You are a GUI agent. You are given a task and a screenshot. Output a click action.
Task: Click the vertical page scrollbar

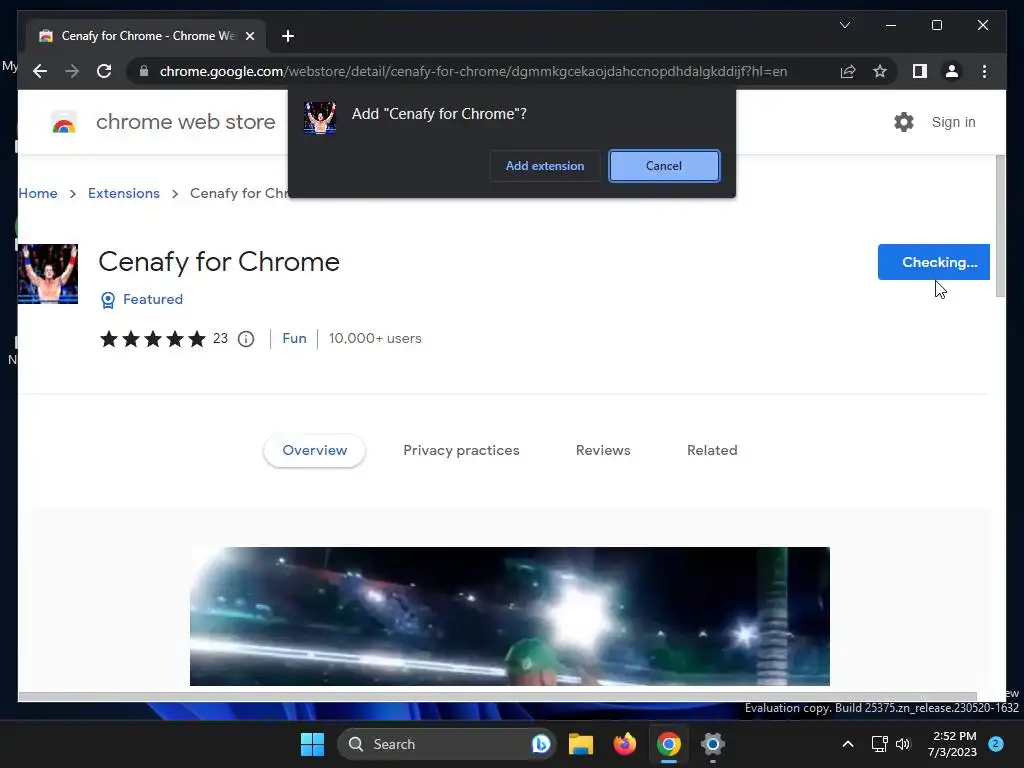coord(1000,226)
